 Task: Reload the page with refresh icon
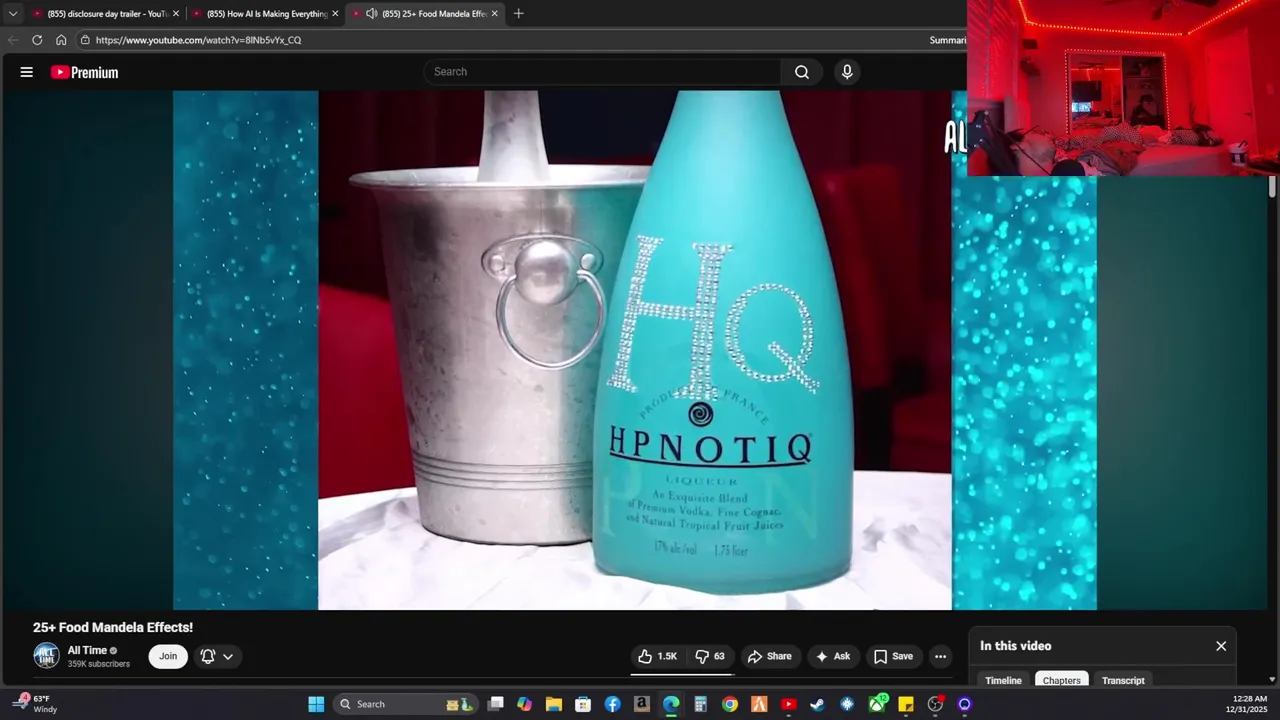click(37, 40)
